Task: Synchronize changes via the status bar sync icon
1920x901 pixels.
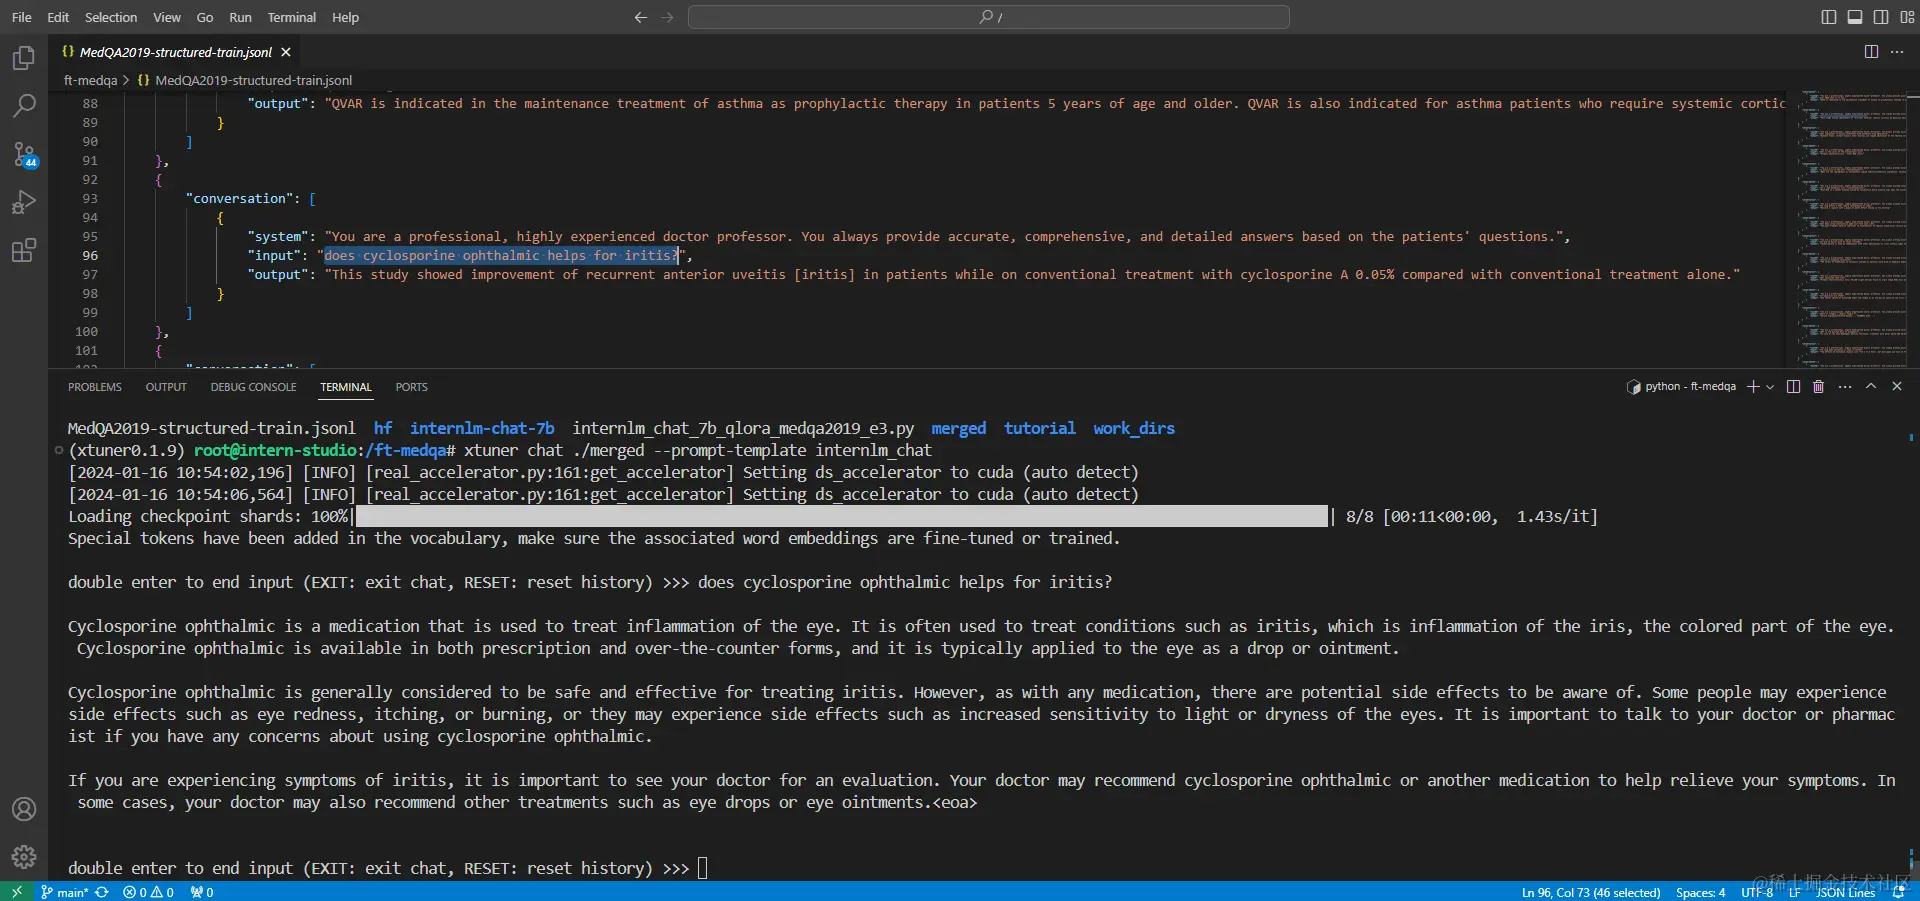Action: click(102, 892)
